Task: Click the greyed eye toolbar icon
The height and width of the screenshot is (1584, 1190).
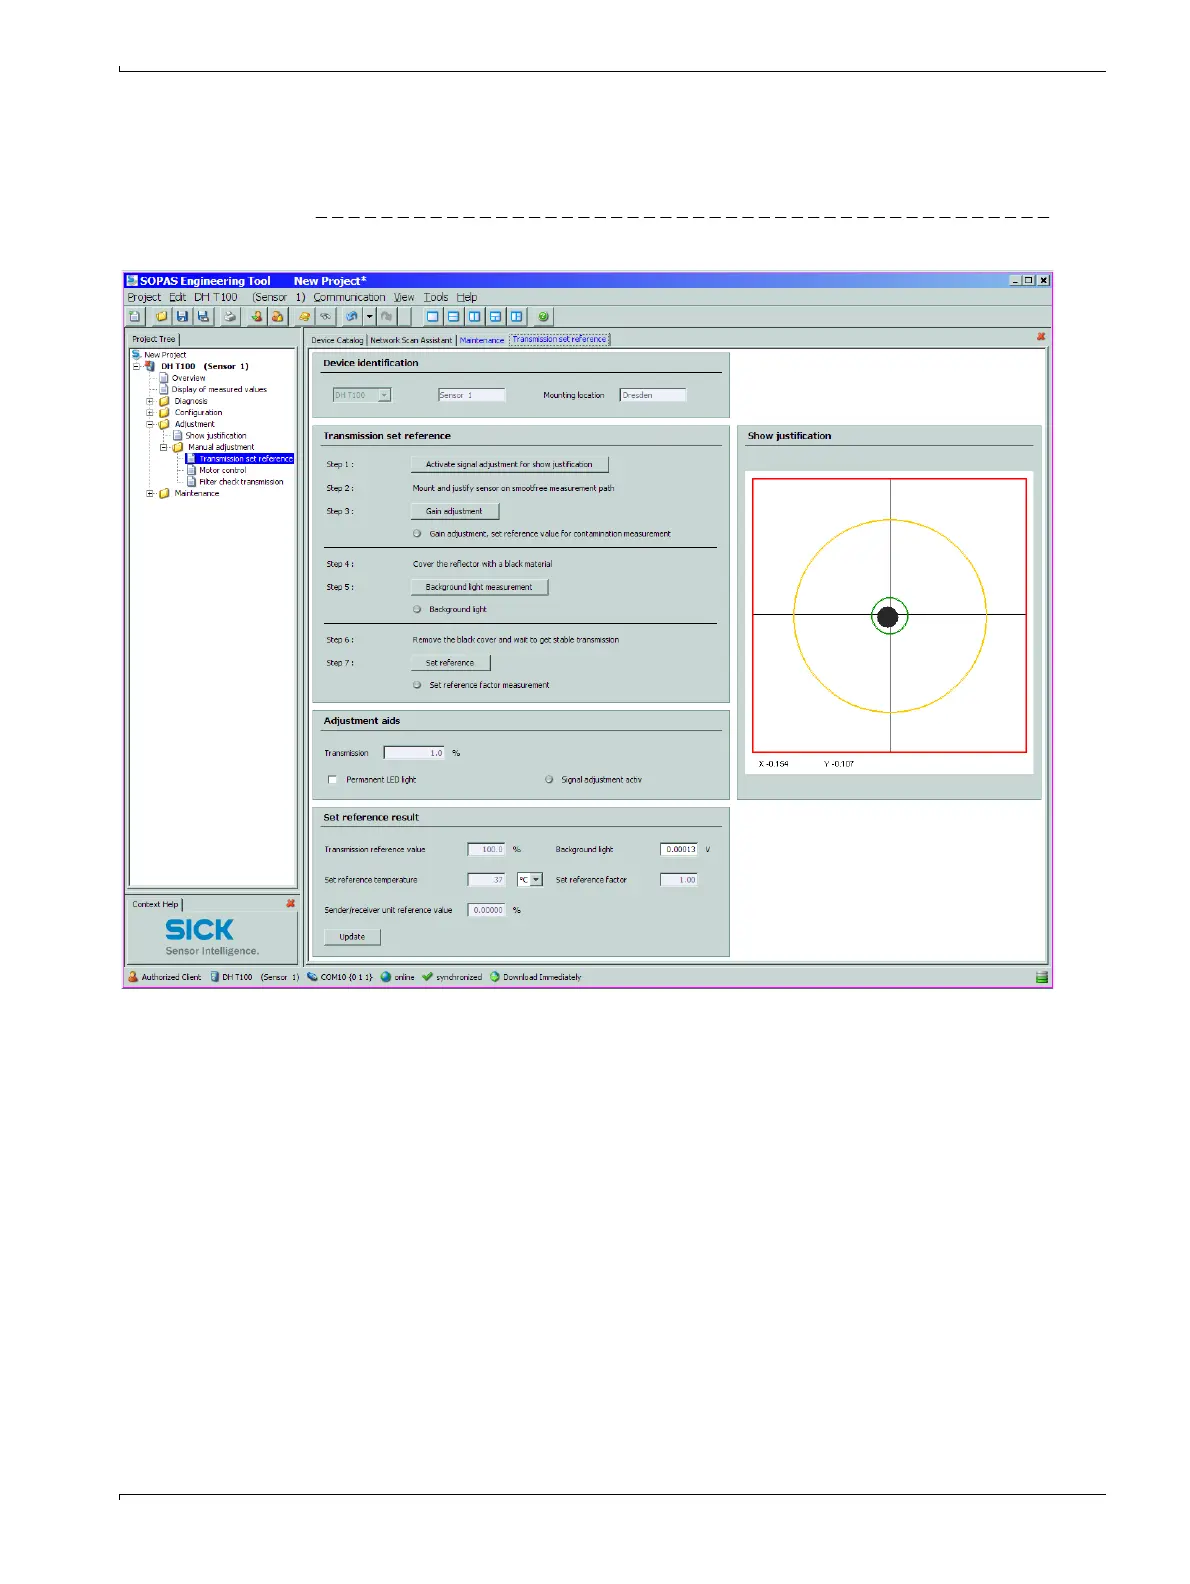Action: pos(325,316)
